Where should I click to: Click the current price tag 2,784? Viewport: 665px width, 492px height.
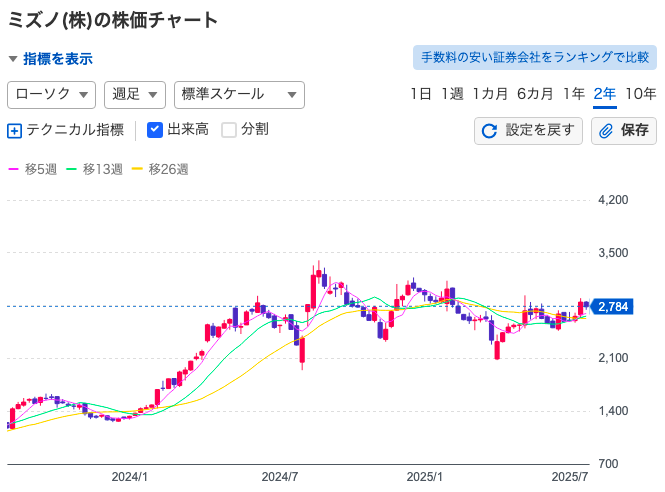(612, 306)
